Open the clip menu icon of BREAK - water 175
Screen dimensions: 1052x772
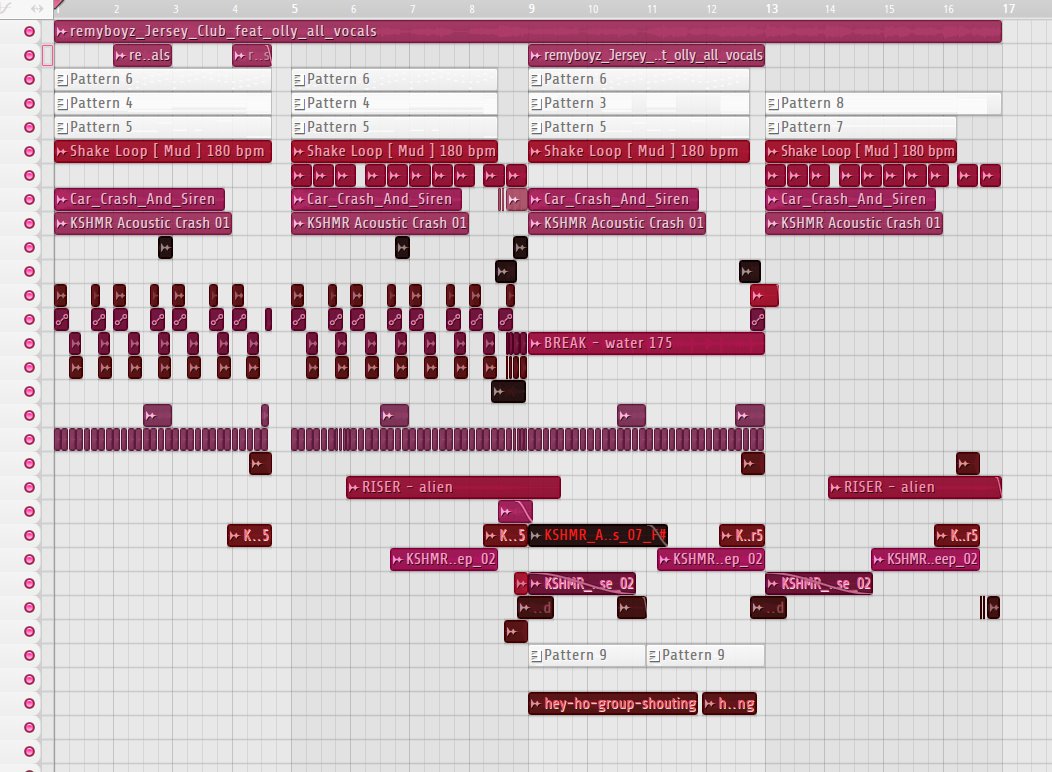coord(535,343)
